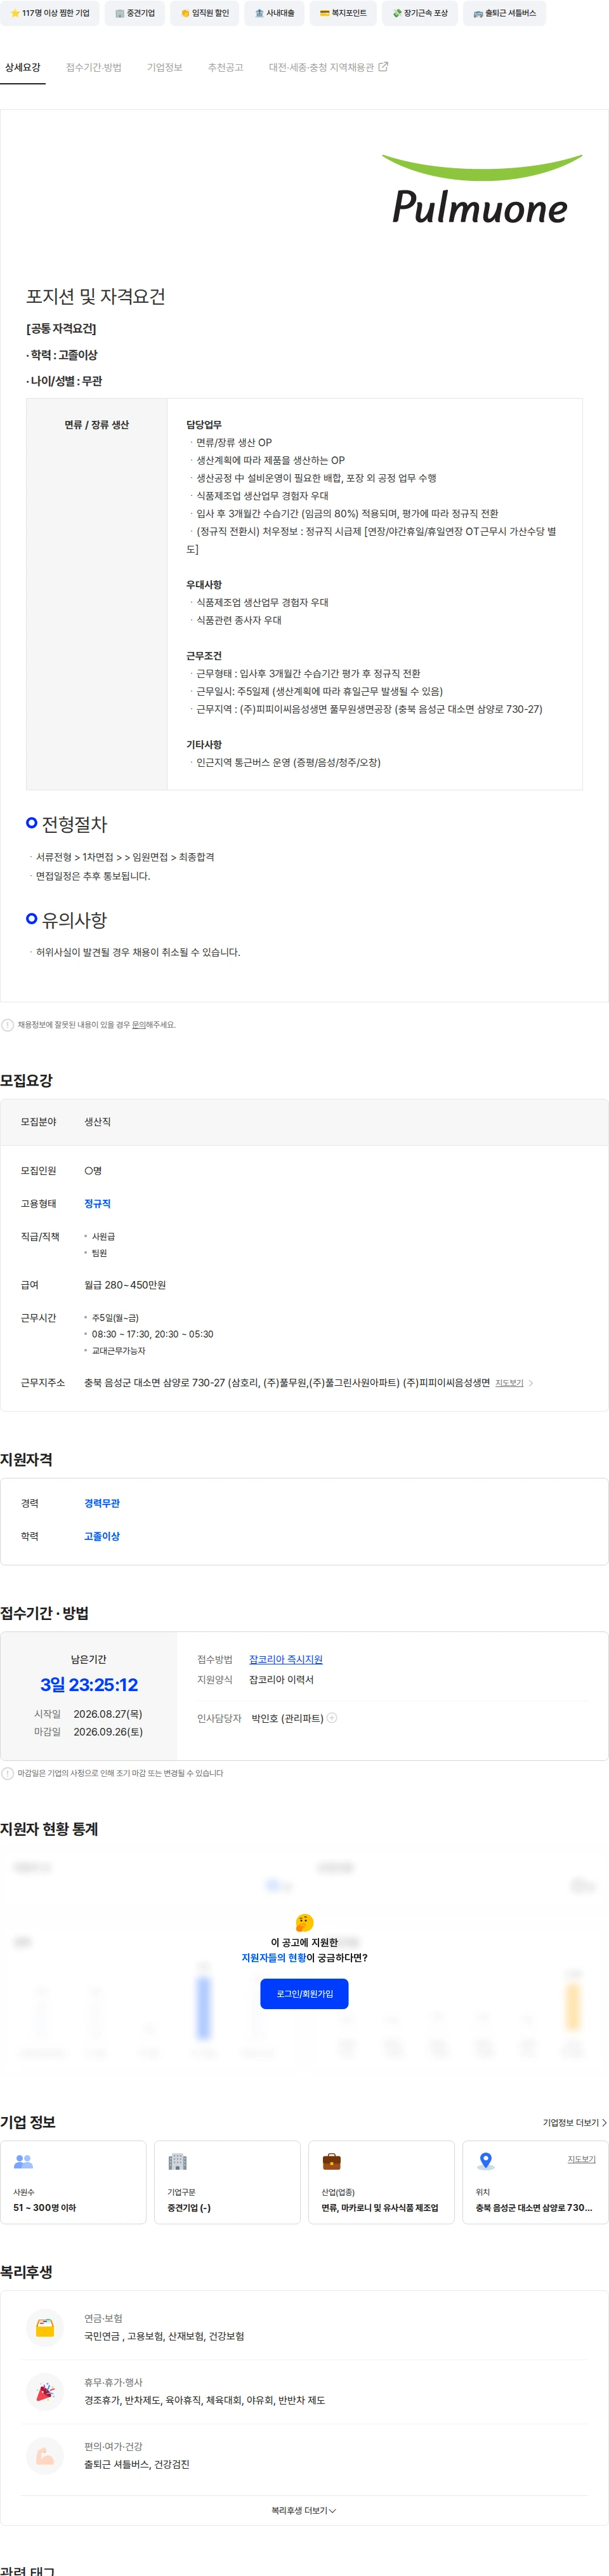Click the 위치 map pin icon
This screenshot has width=609, height=2576.
pyautogui.click(x=486, y=2161)
